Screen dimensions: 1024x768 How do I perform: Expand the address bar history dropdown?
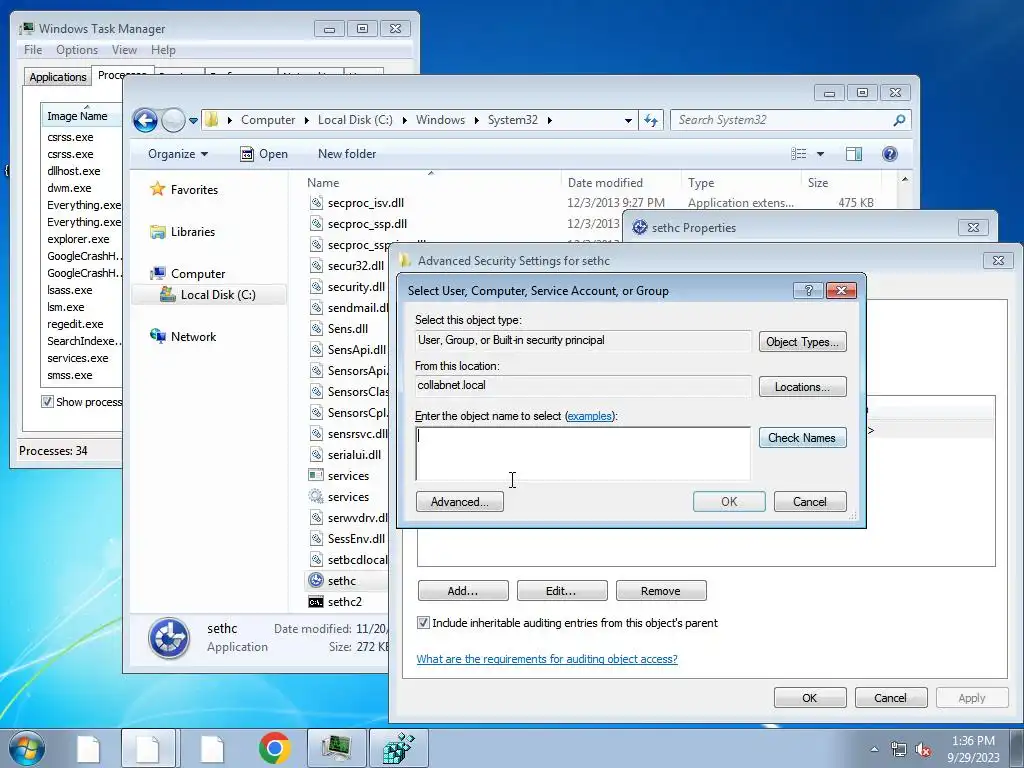(628, 121)
